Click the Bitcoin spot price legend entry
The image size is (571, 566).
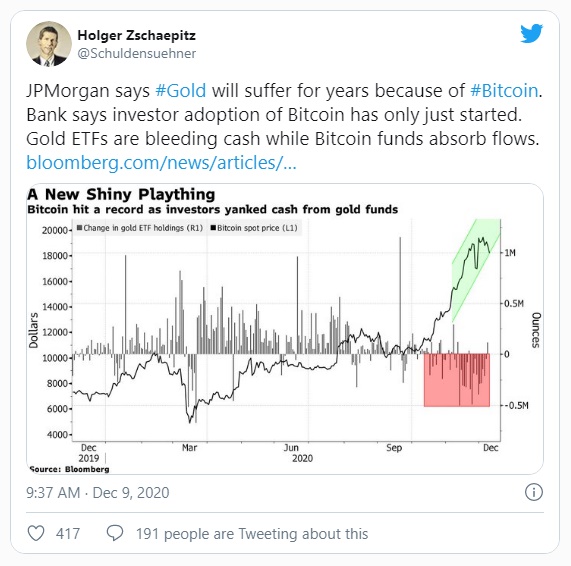(x=254, y=228)
